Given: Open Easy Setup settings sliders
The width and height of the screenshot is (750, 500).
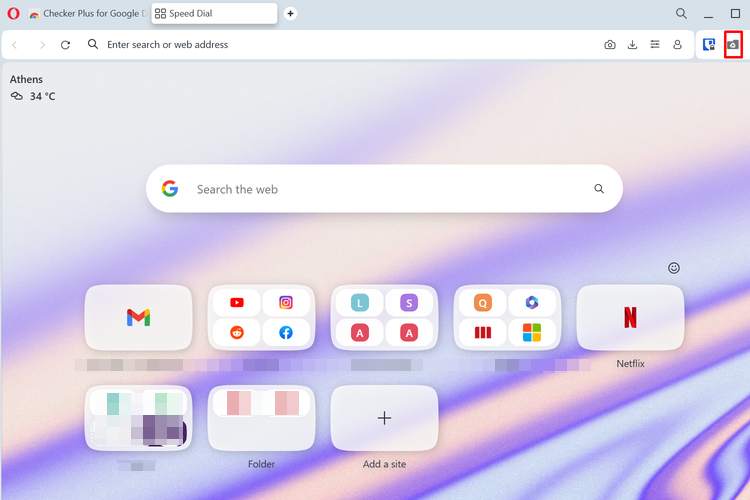Looking at the screenshot, I should pyautogui.click(x=655, y=44).
